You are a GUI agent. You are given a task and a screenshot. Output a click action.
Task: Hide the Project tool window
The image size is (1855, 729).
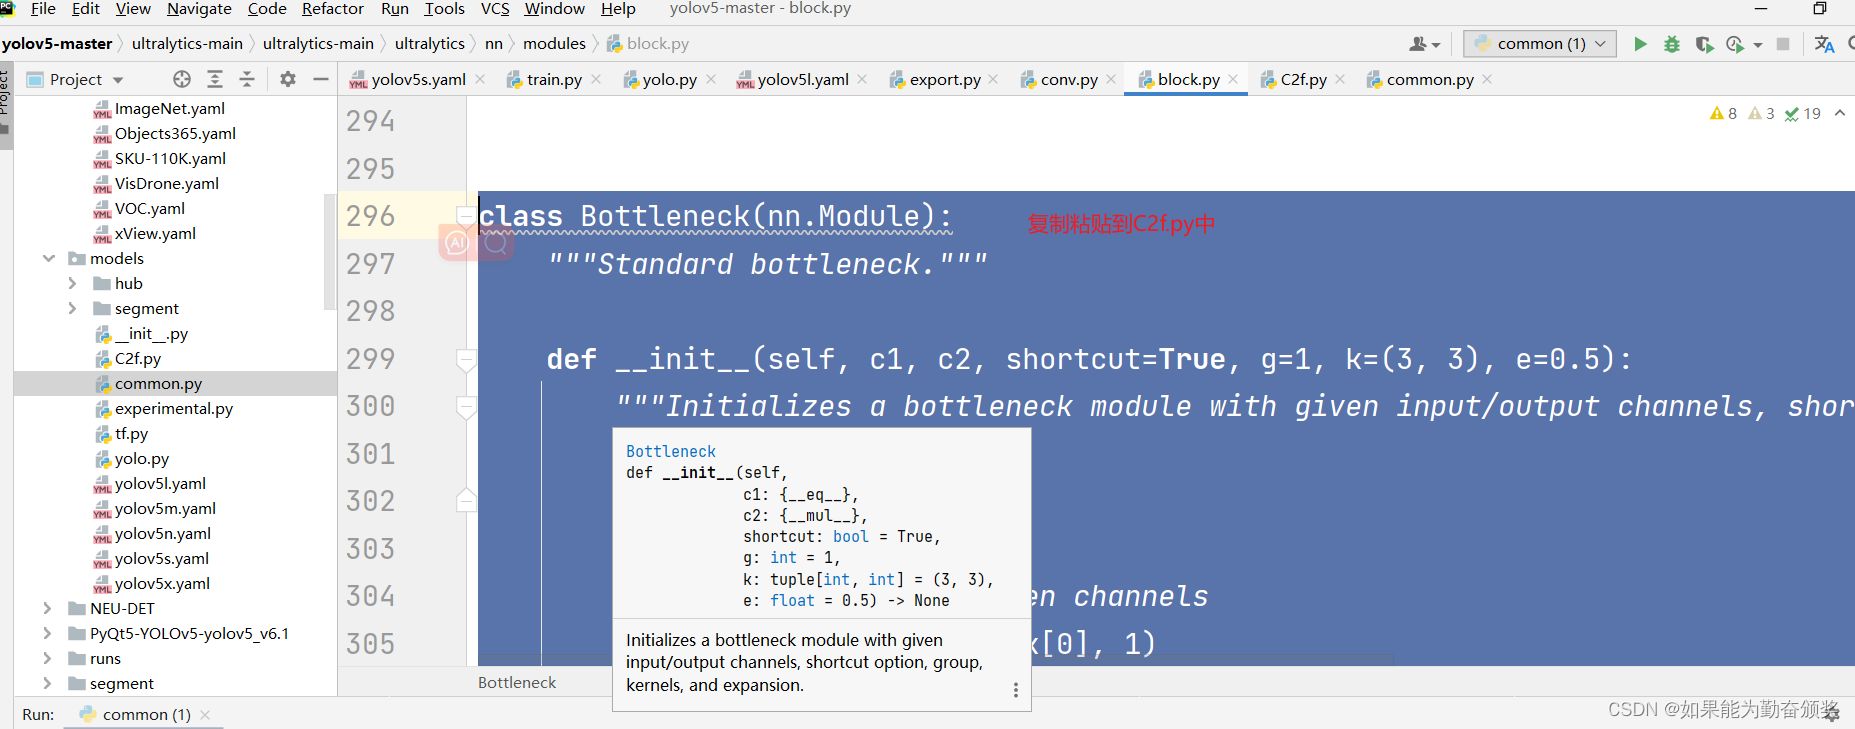(320, 79)
